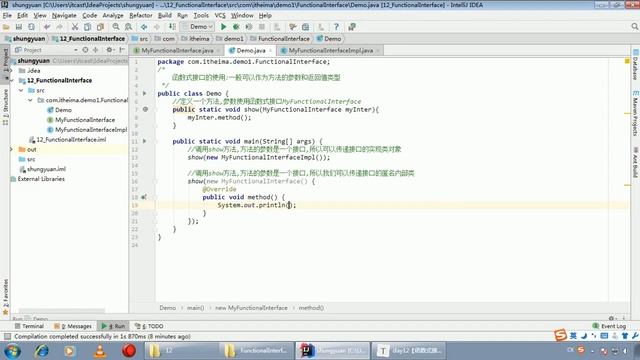Click the Replace toolbar icon

pyautogui.click(x=129, y=27)
